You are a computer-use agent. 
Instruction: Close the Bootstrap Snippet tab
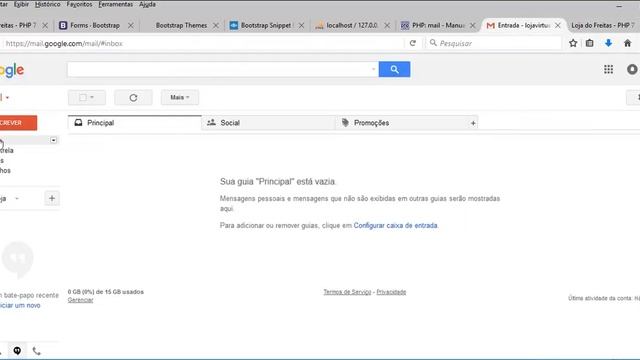point(301,25)
